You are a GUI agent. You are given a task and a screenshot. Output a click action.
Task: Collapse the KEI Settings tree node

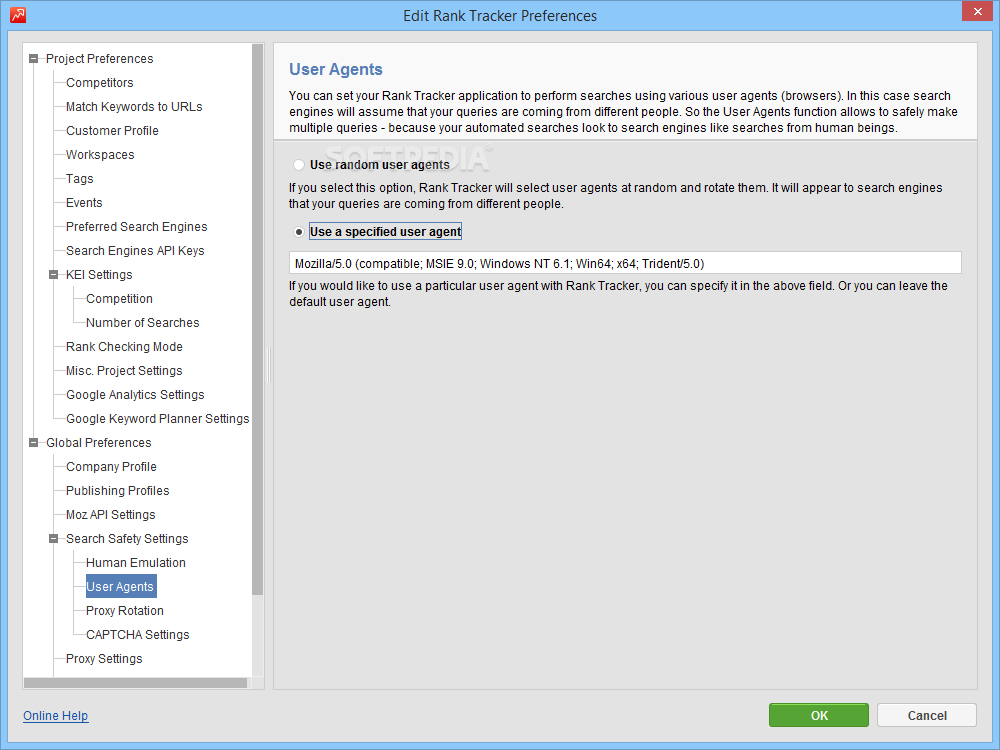point(54,275)
